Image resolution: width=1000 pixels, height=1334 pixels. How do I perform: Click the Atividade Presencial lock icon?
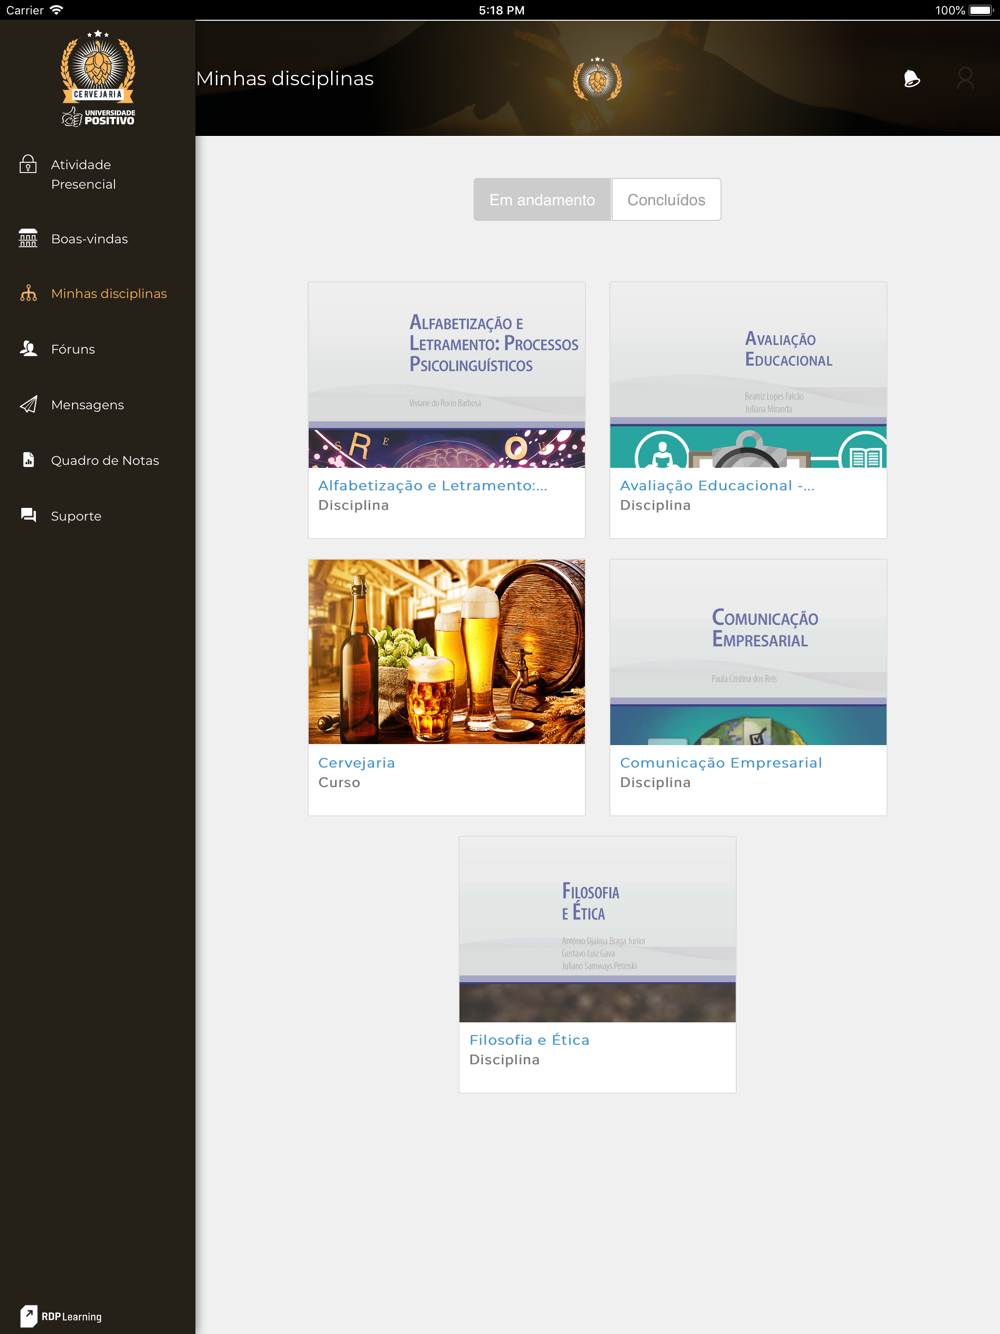(x=28, y=165)
